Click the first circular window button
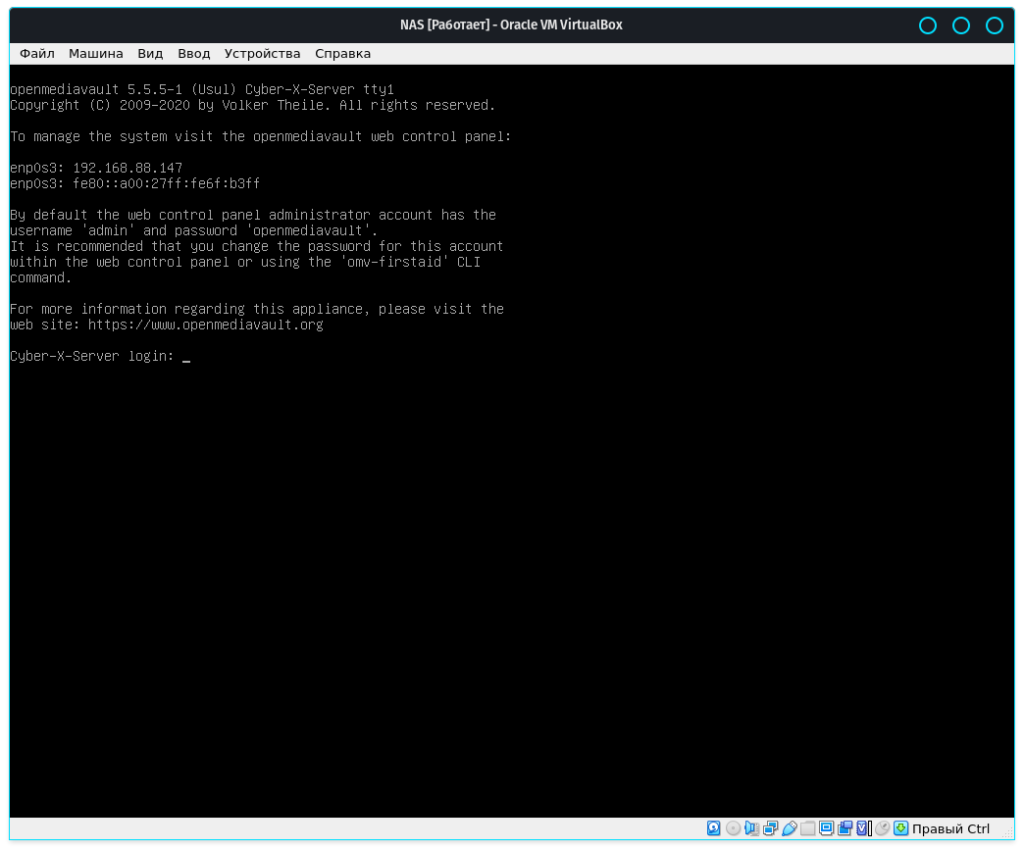The height and width of the screenshot is (850, 1024). click(x=927, y=25)
